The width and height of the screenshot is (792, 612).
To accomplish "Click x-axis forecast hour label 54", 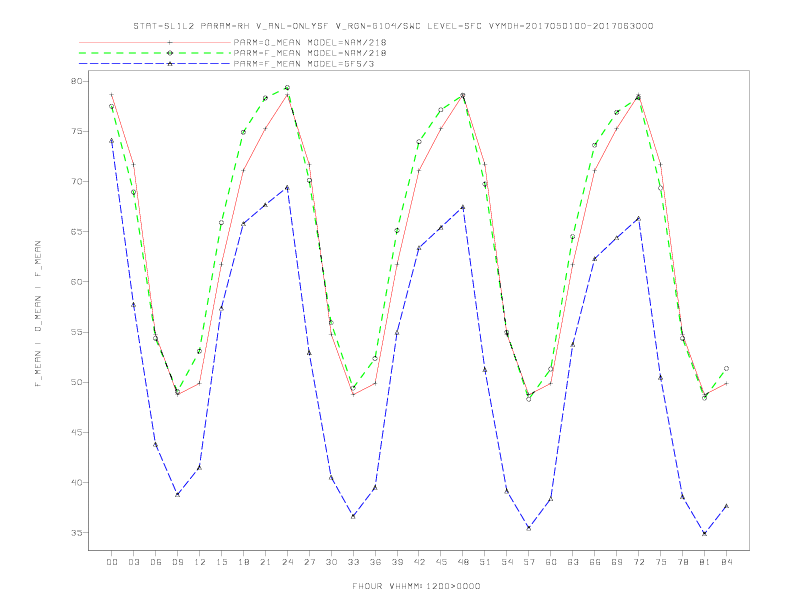I will (507, 562).
